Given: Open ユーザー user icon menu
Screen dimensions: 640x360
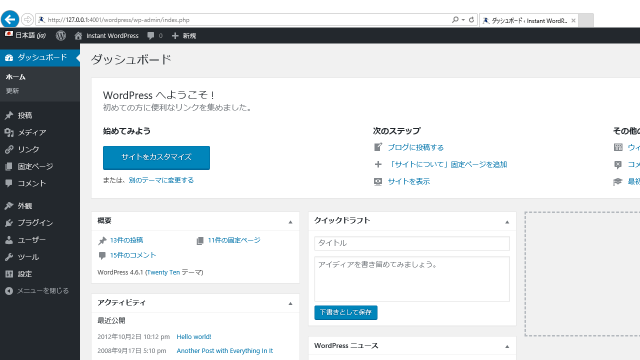Looking at the screenshot, I should [x=9, y=240].
